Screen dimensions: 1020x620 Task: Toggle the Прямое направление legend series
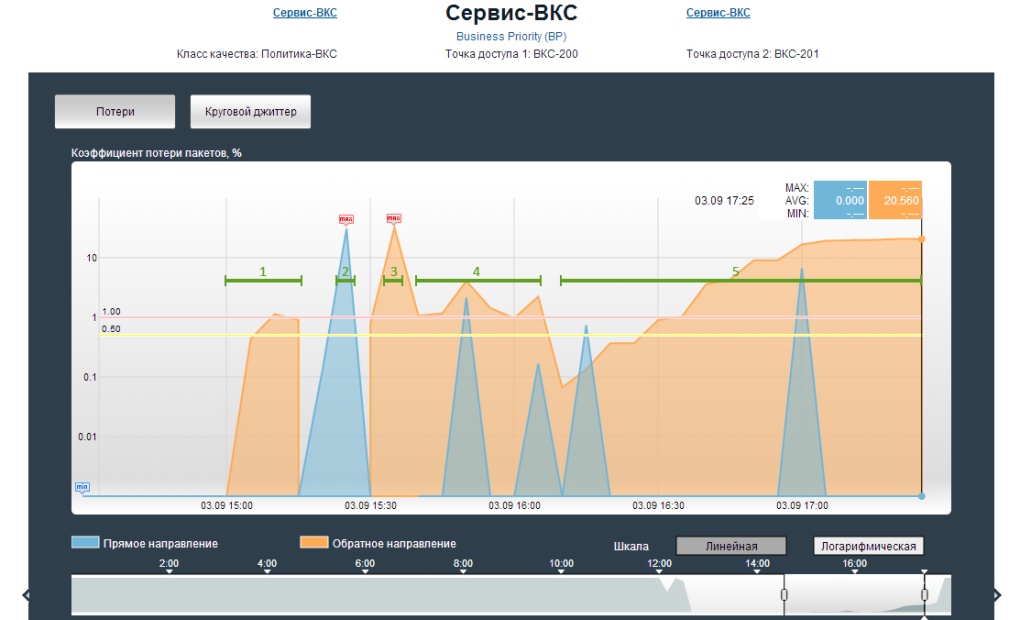[145, 543]
